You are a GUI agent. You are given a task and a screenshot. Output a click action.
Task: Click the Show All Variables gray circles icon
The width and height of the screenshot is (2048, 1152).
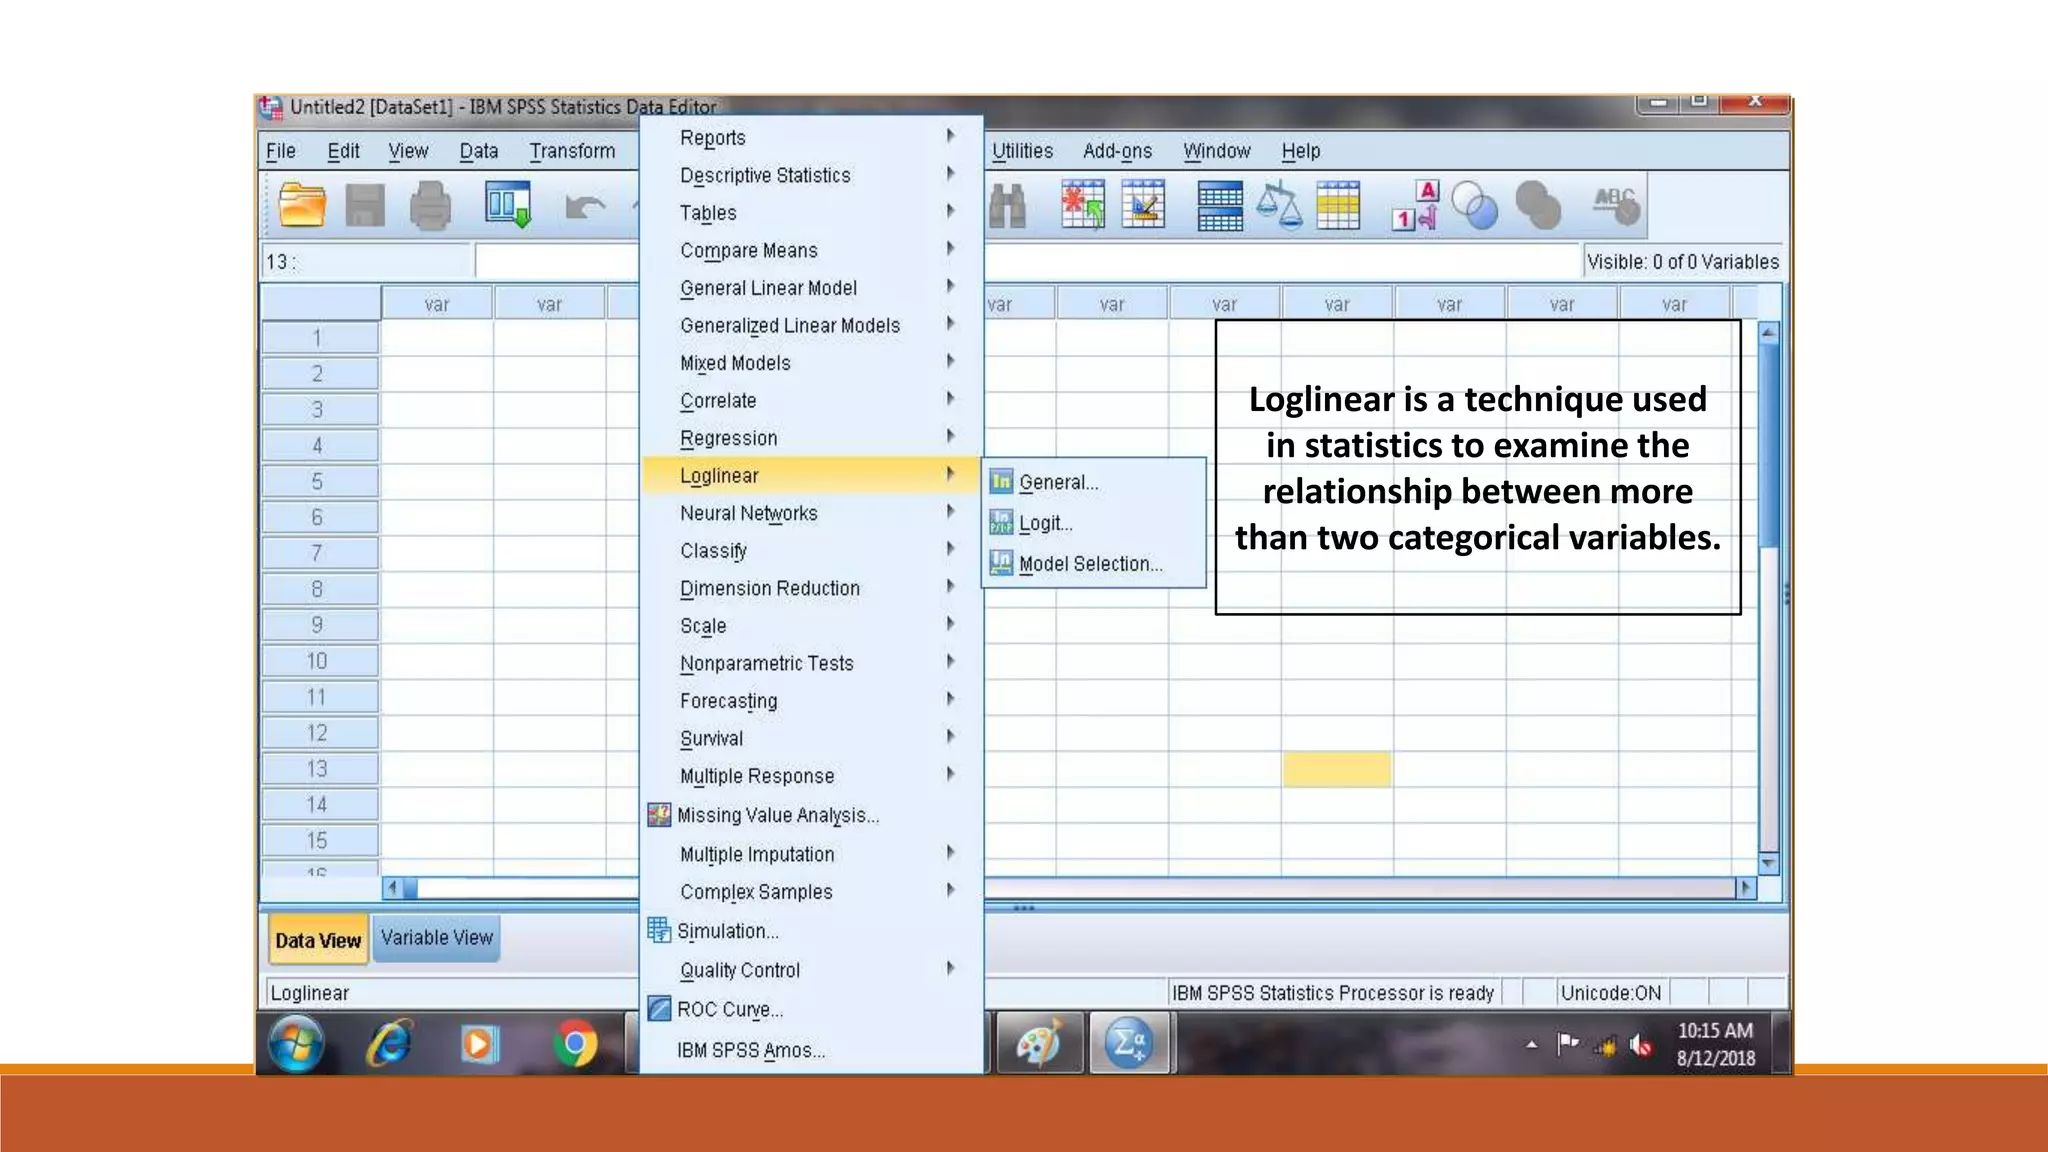click(x=1538, y=206)
